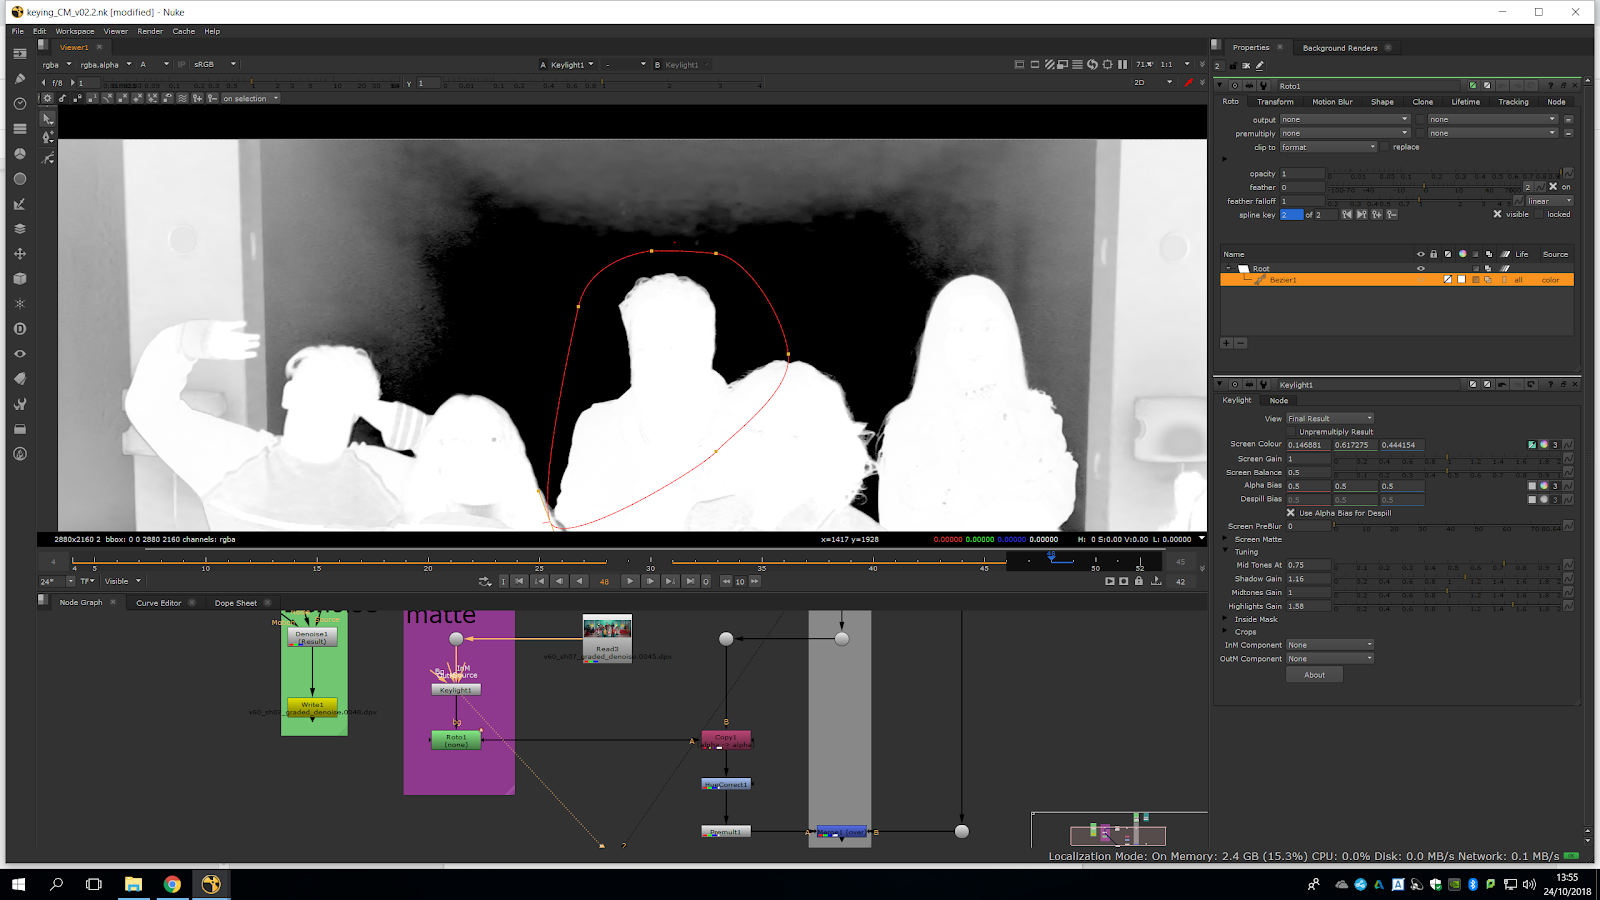This screenshot has width=1600, height=900.
Task: Click the Screen Colour color wheel picker
Action: coord(1543,445)
